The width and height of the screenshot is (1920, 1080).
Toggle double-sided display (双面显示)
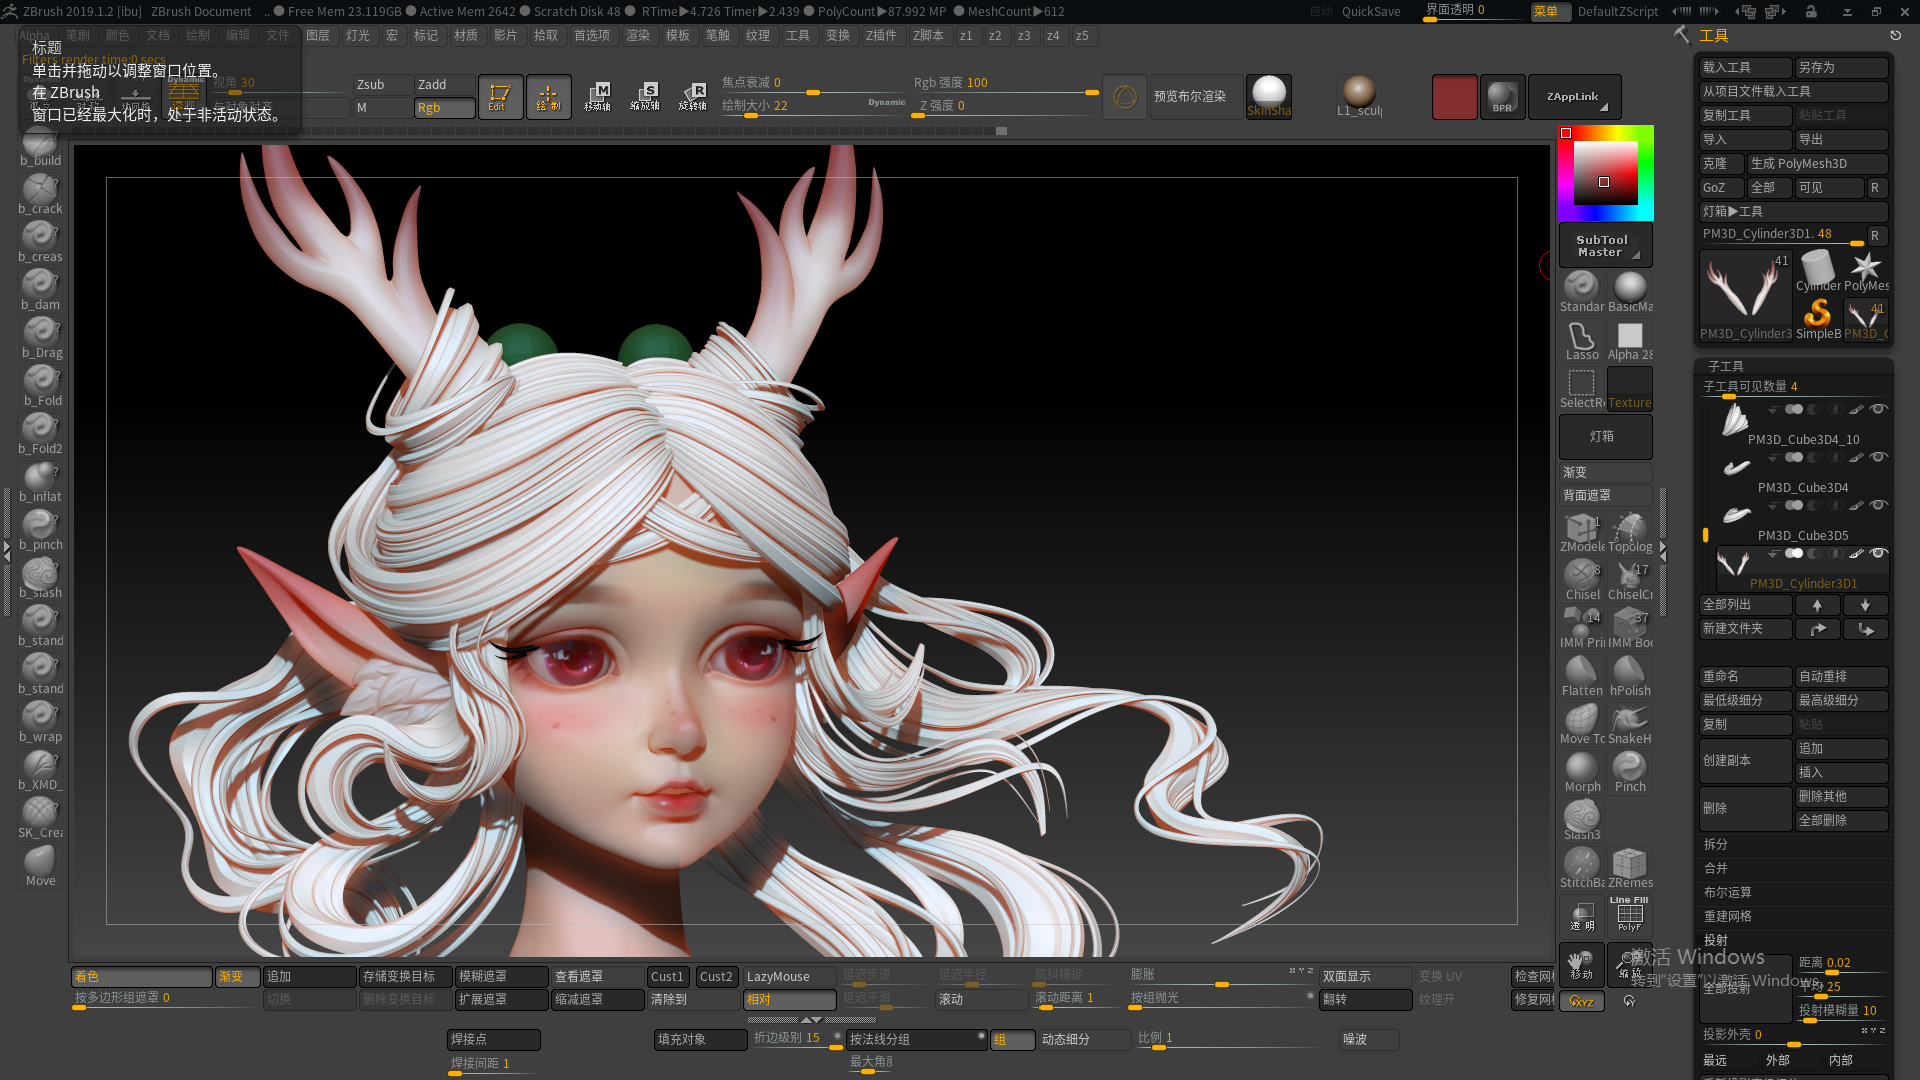(1365, 977)
